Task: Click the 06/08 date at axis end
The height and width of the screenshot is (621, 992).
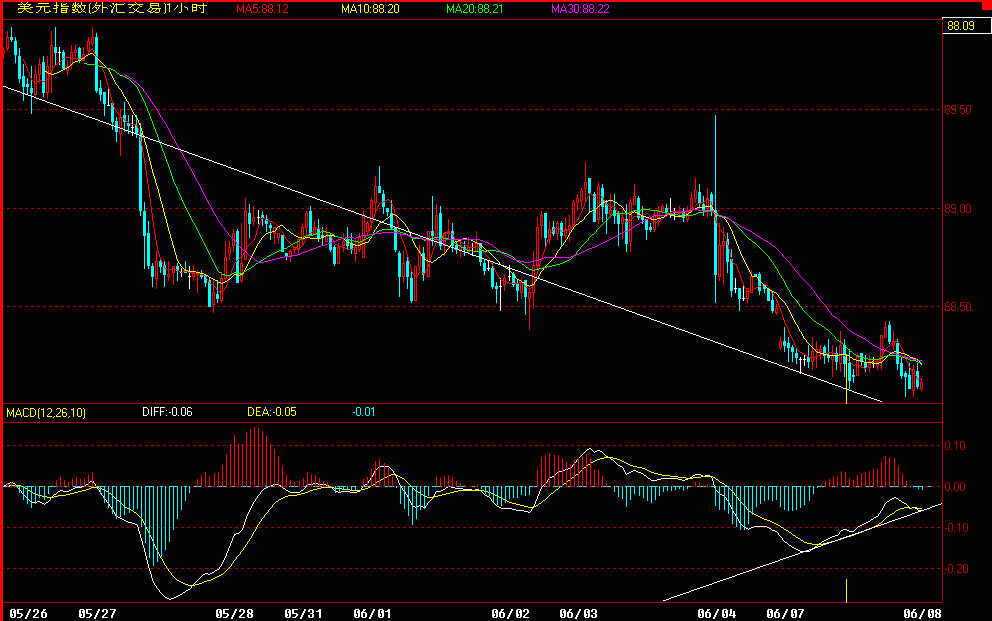Action: tap(922, 611)
